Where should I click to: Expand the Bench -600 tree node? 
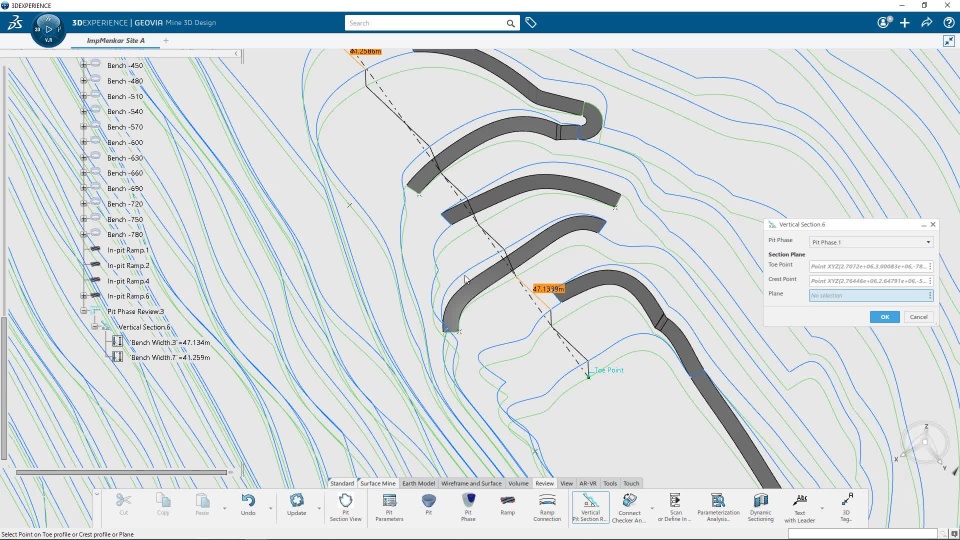click(84, 141)
